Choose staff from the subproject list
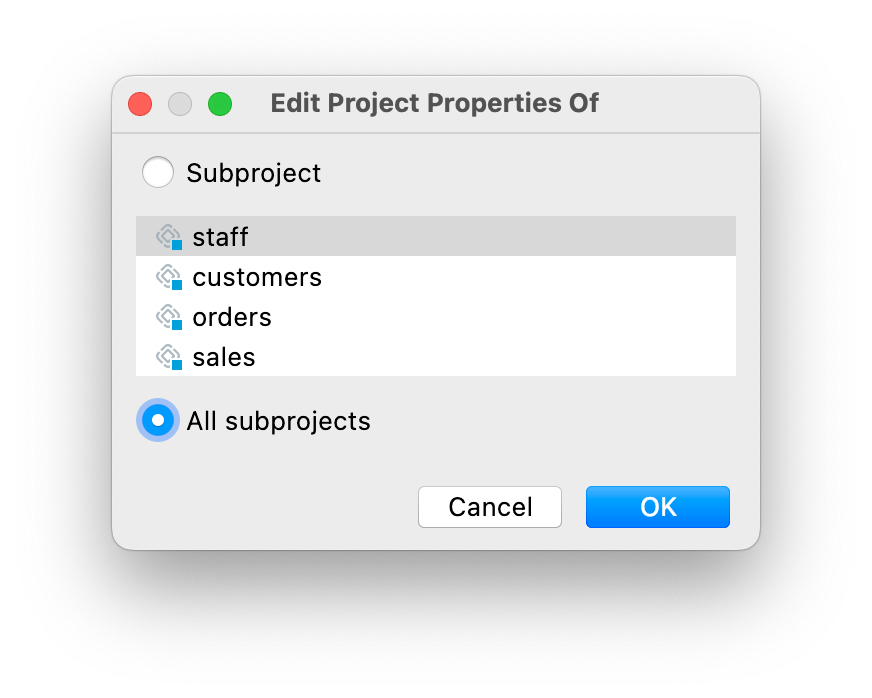872x698 pixels. pos(220,237)
